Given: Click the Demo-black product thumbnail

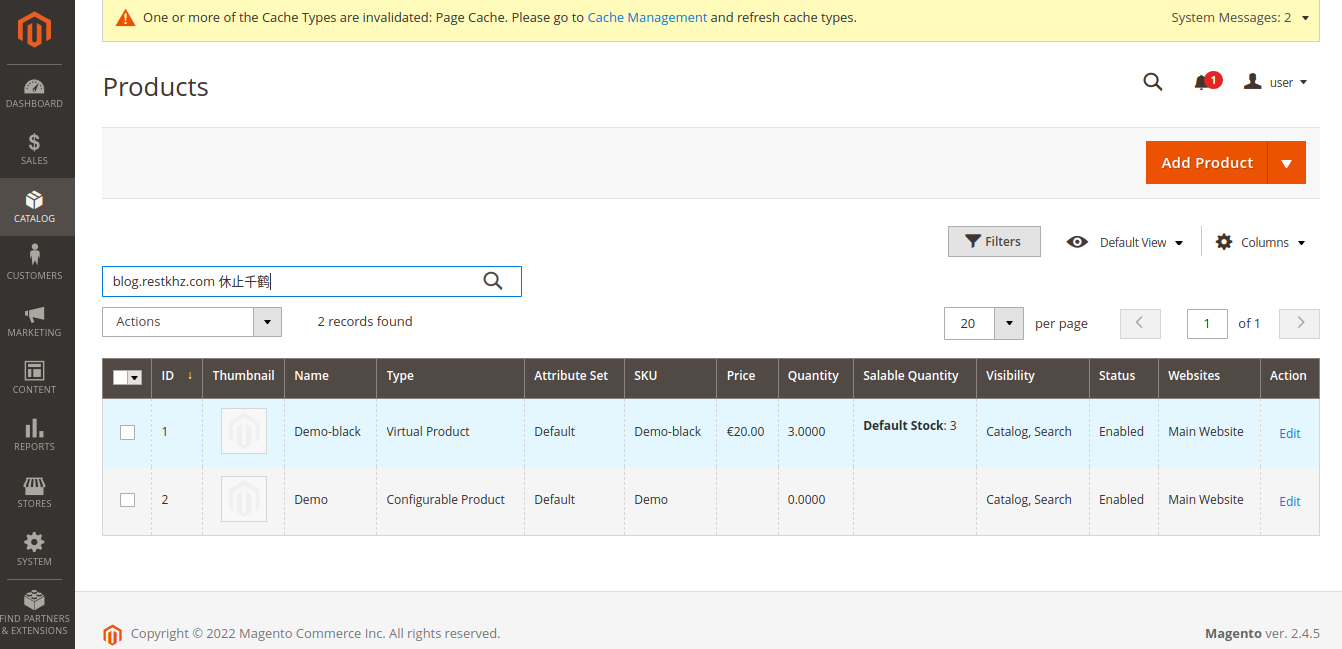Looking at the screenshot, I should pos(244,431).
